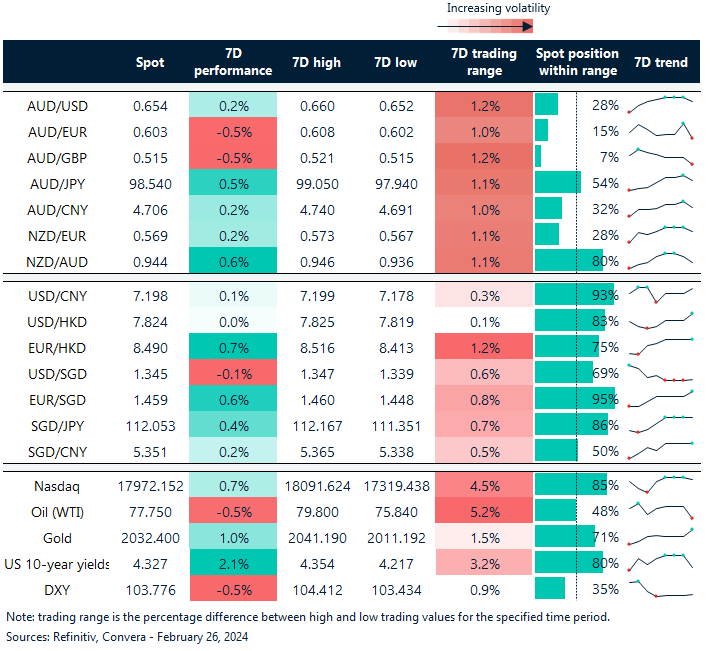Click the USD/CNY 7D trend sparkline
The width and height of the screenshot is (710, 651).
point(660,295)
